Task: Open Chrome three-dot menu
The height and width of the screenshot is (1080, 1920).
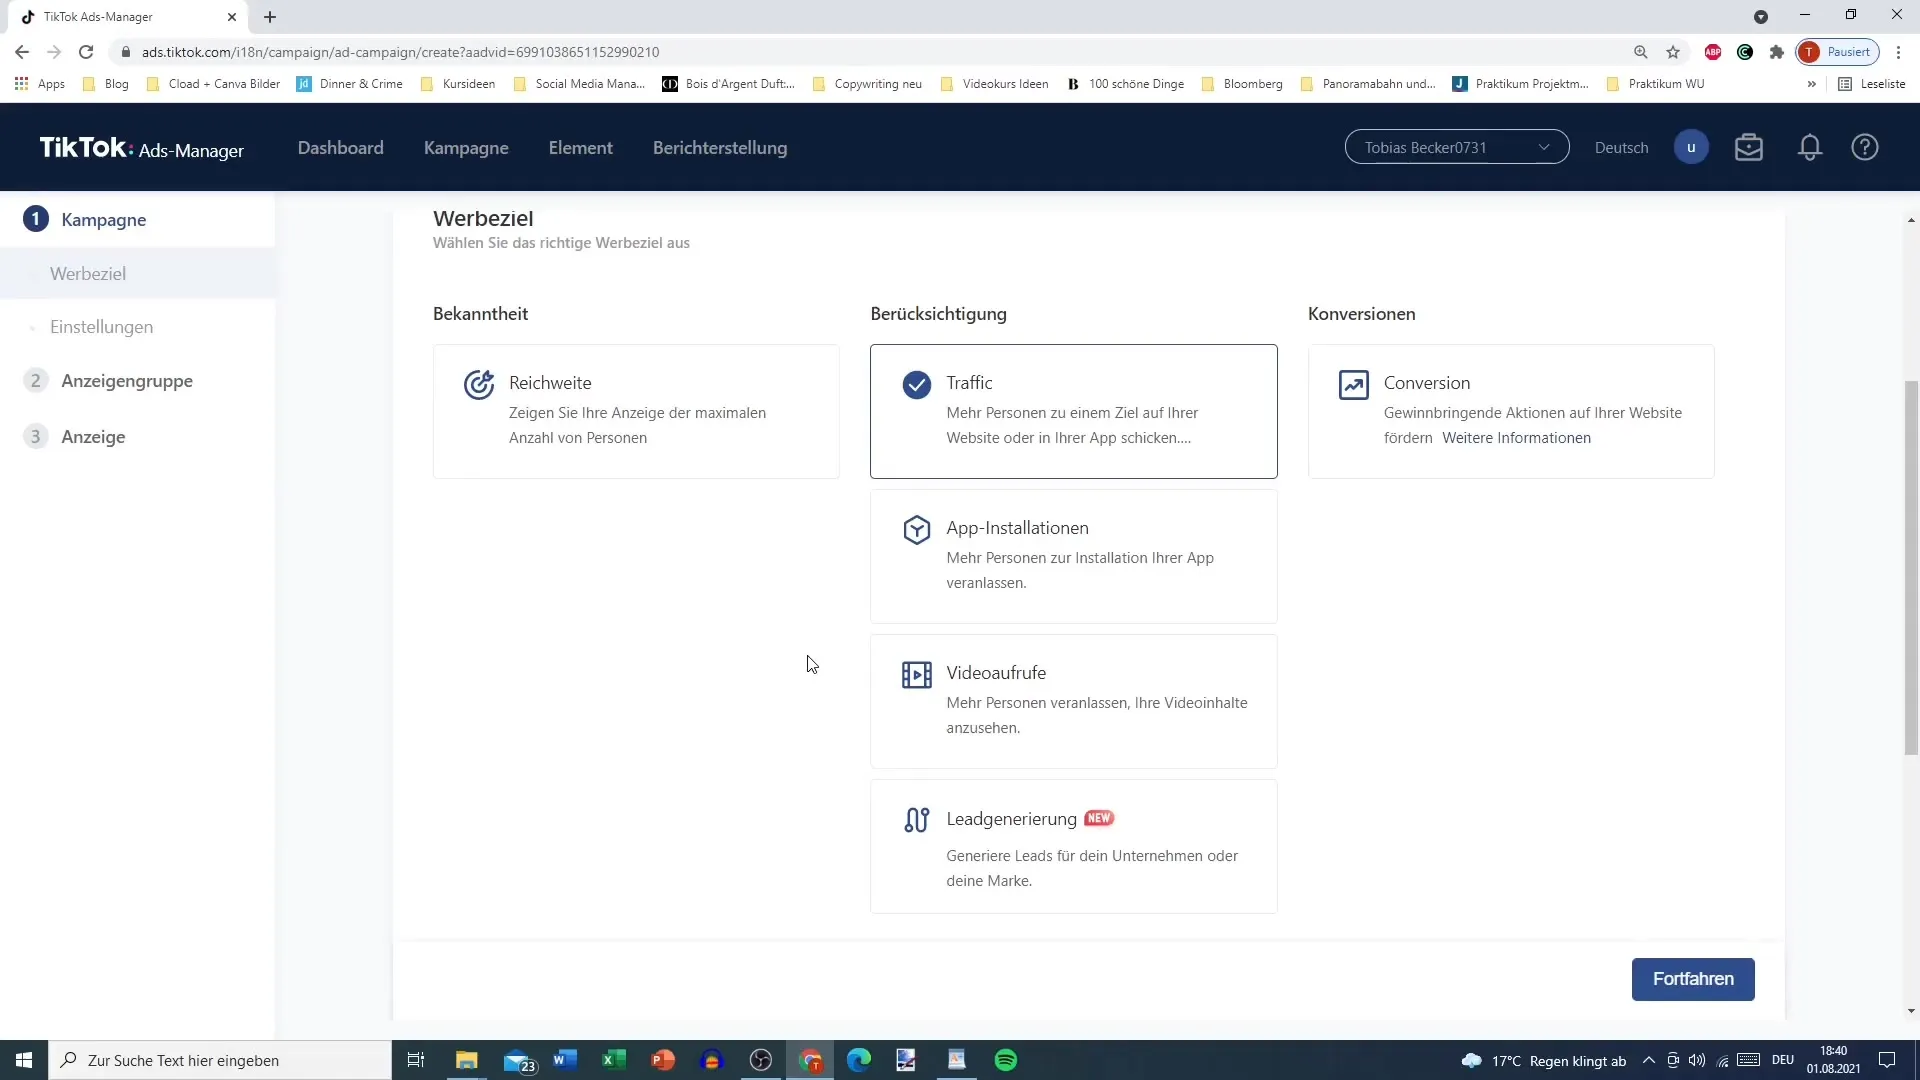Action: 1899,52
